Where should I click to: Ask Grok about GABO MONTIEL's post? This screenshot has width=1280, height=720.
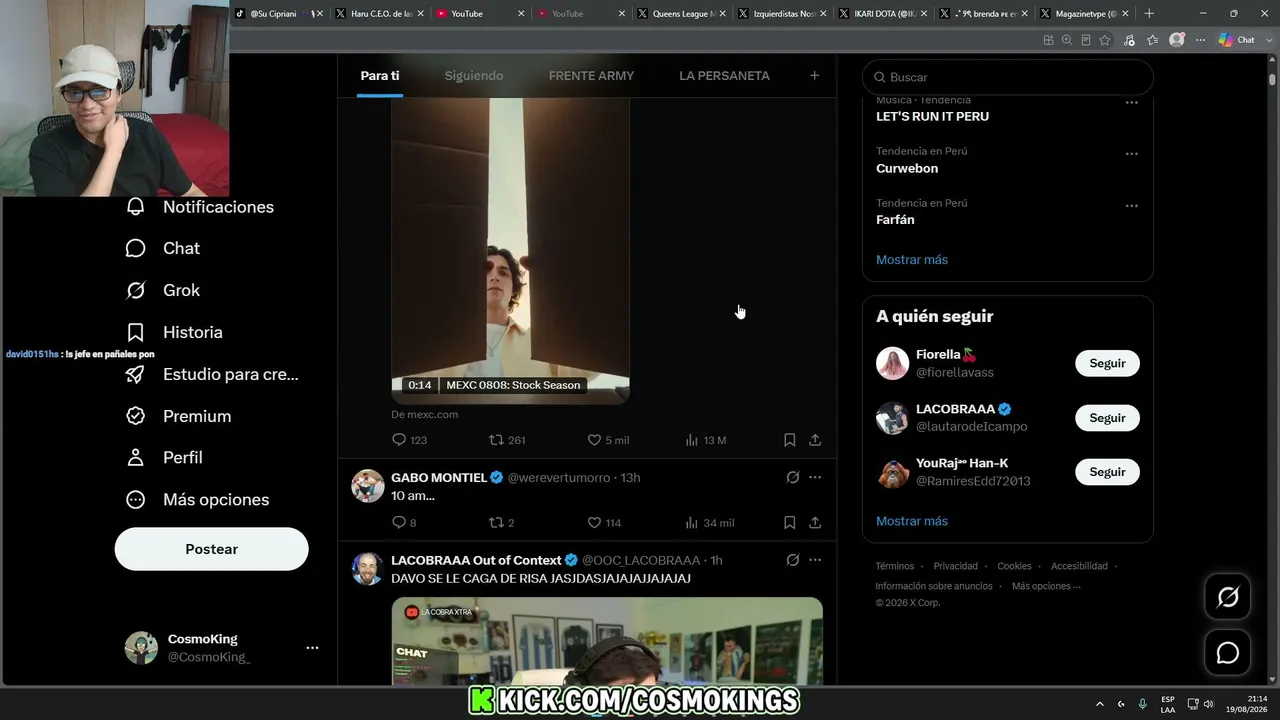(793, 477)
